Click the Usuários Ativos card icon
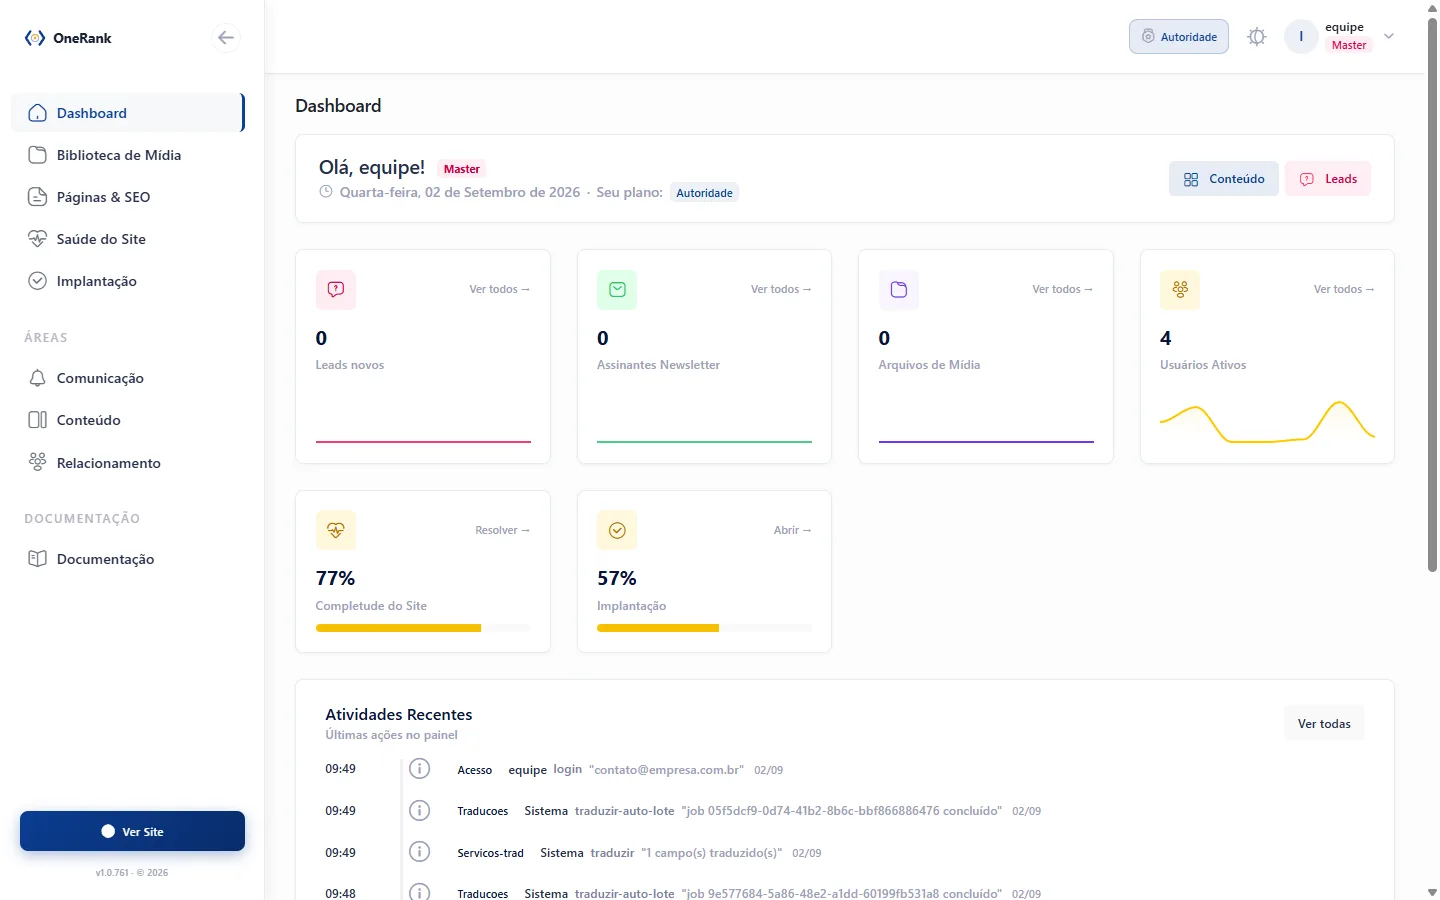This screenshot has height=900, width=1440. click(x=1180, y=289)
